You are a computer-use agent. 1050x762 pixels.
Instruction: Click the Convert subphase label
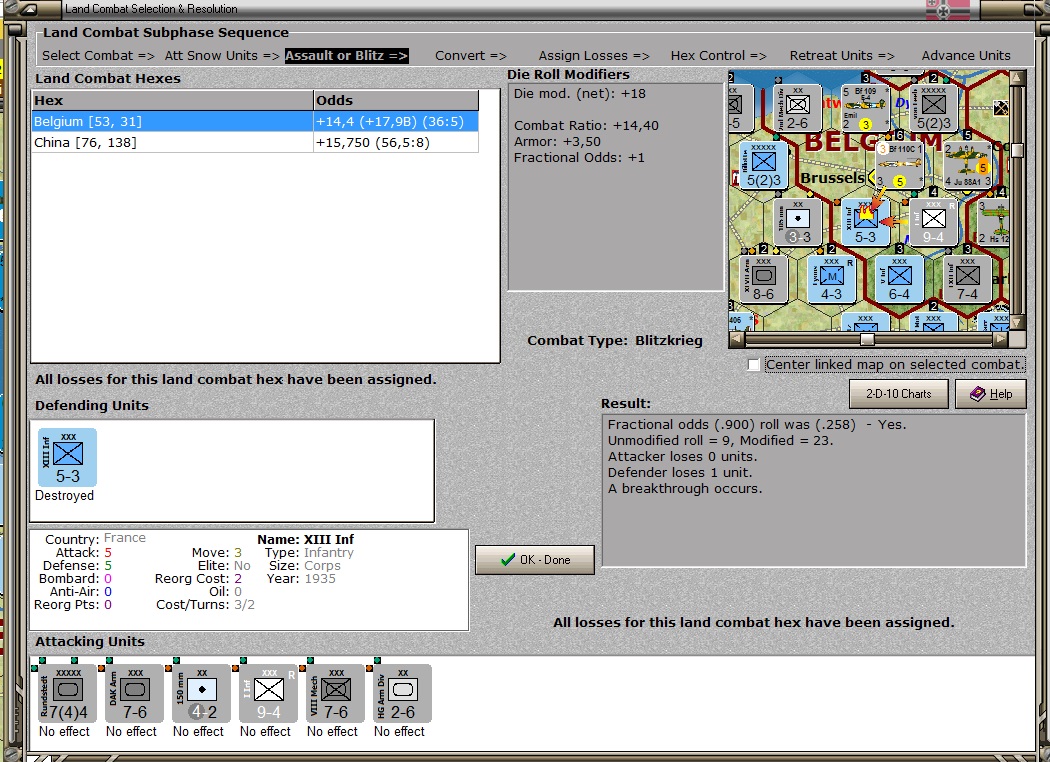point(471,56)
